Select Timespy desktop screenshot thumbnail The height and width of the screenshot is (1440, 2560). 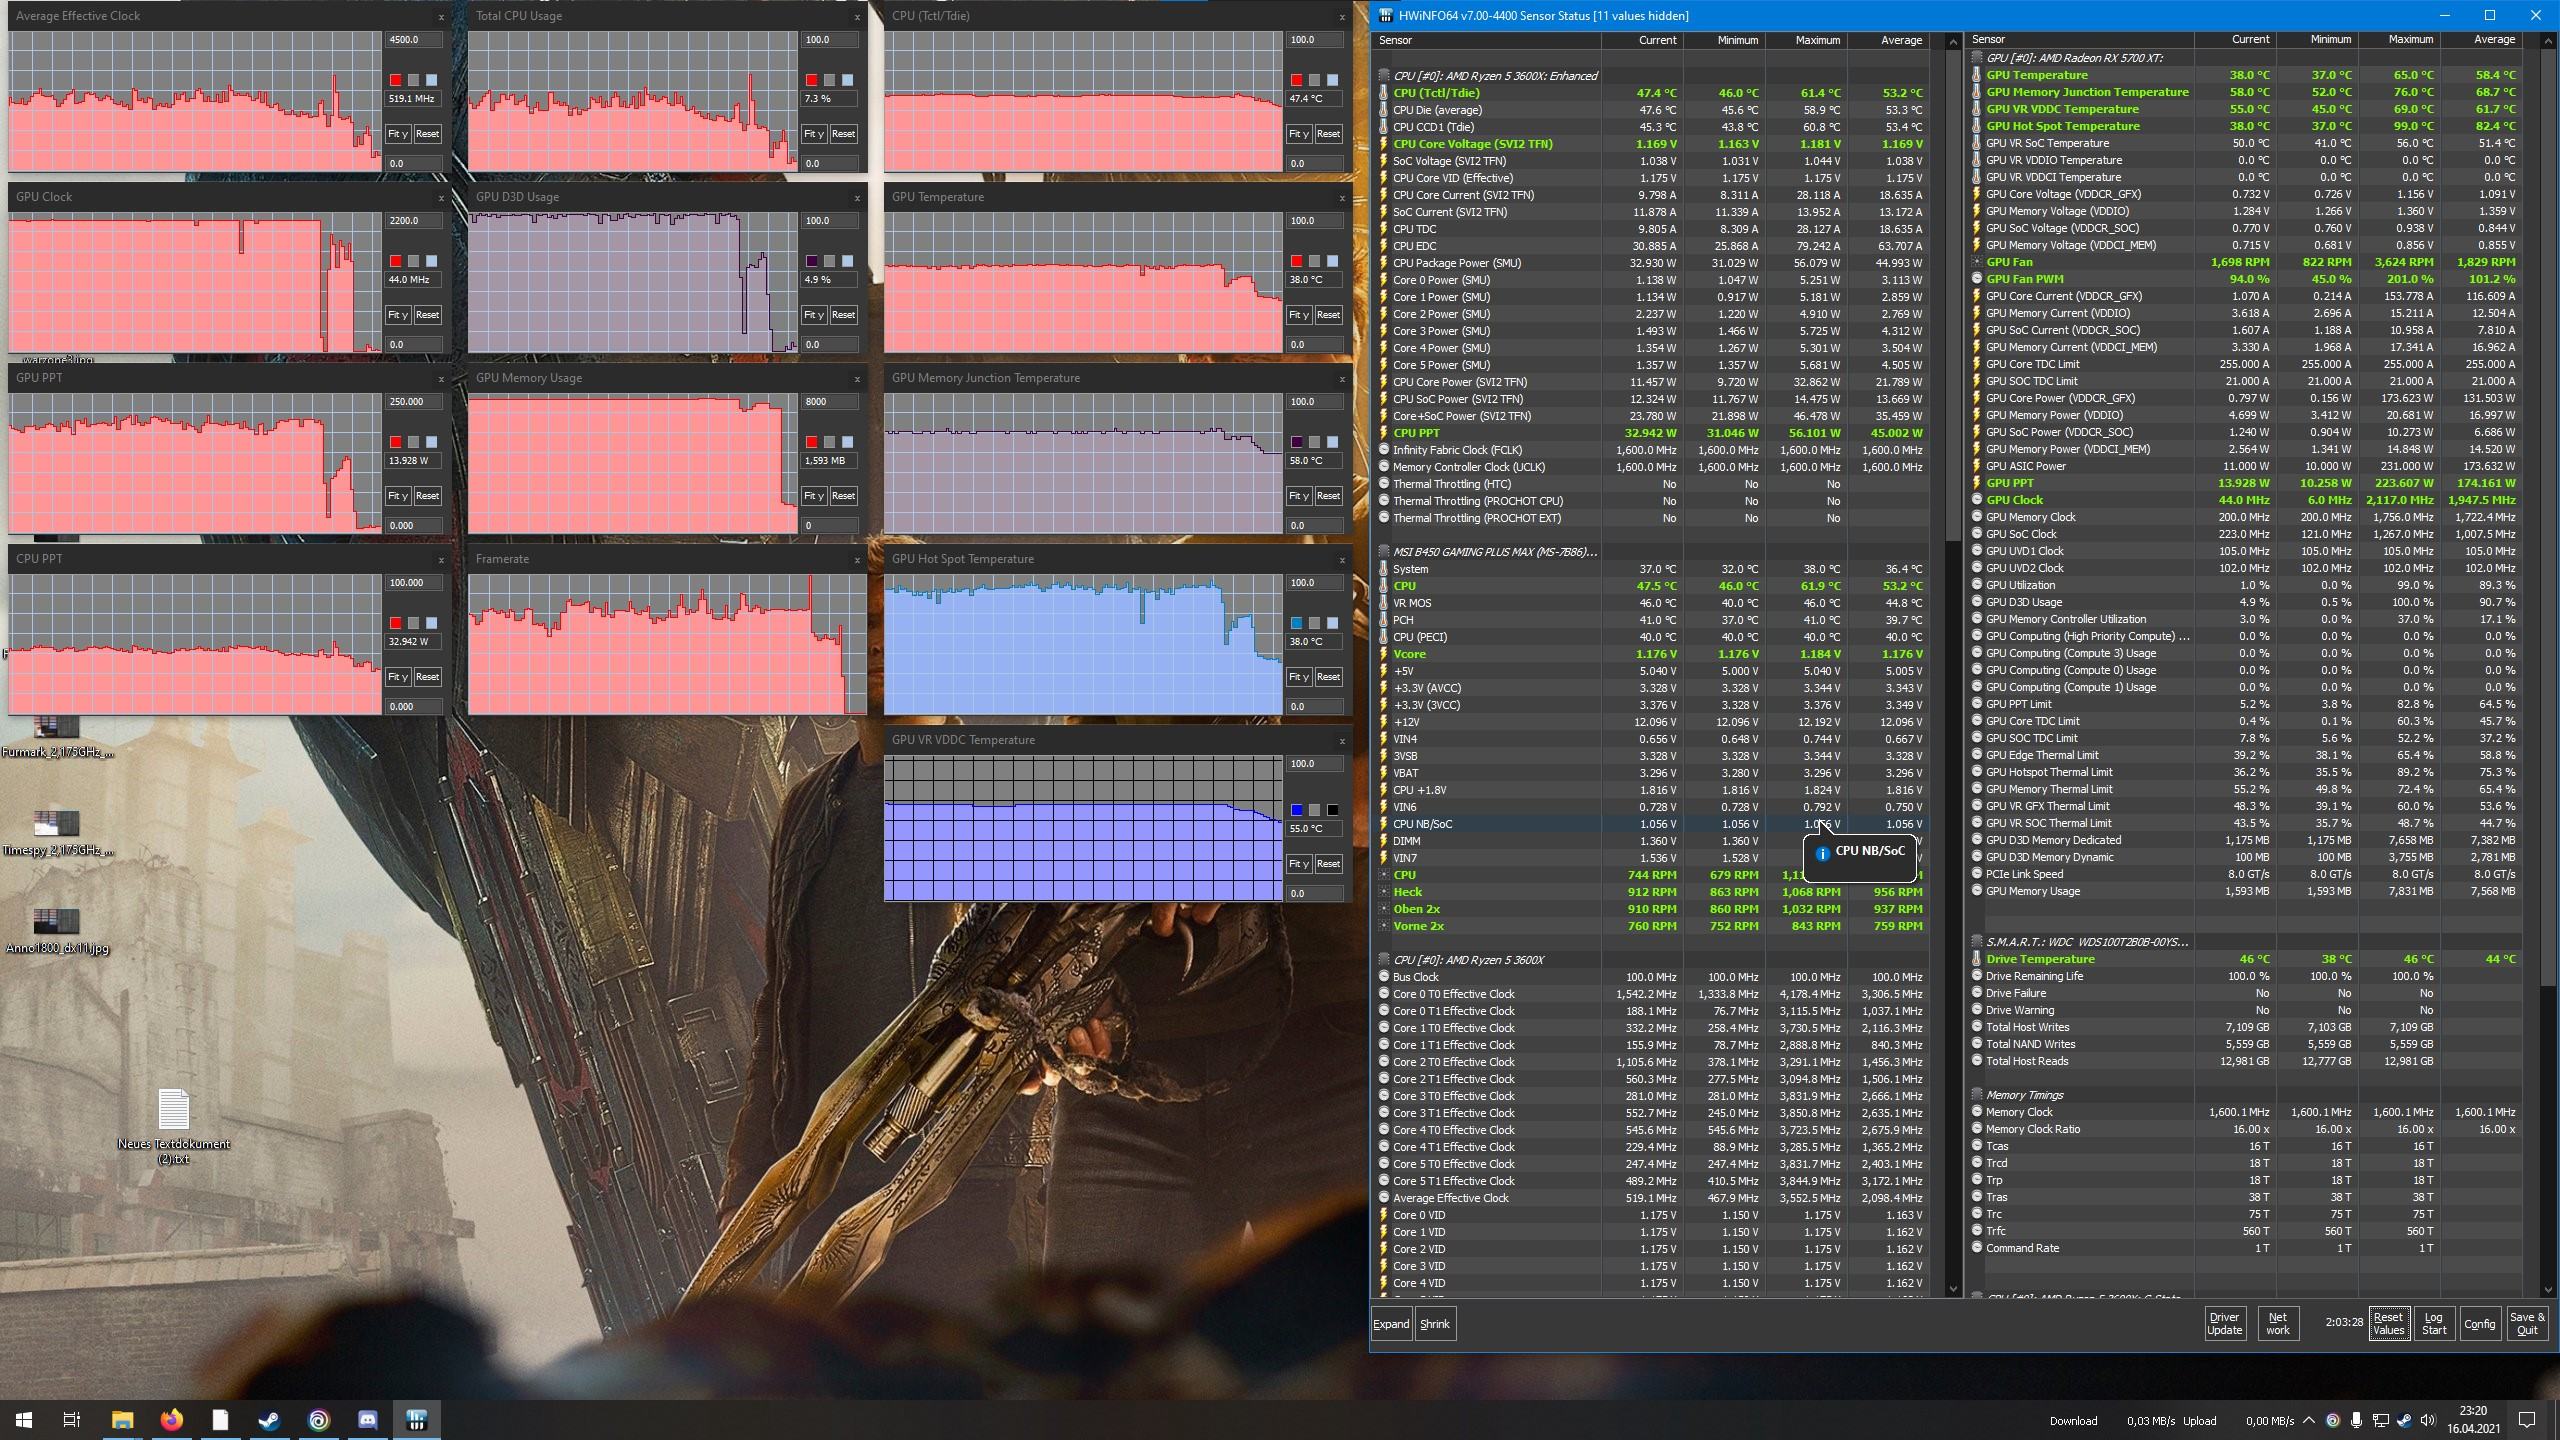[56, 832]
